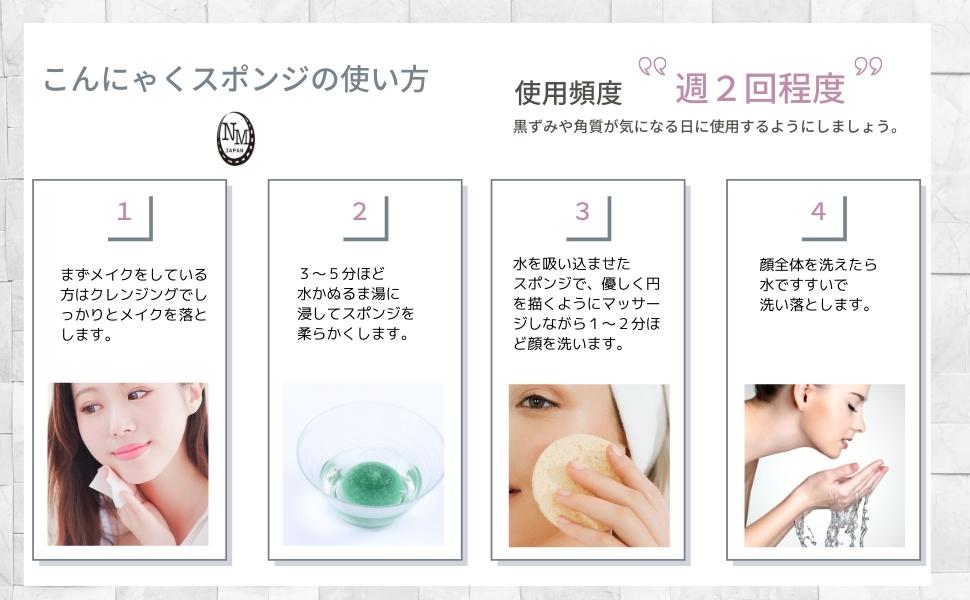
Task: Click the closing quotation mark icon
Action: [868, 66]
